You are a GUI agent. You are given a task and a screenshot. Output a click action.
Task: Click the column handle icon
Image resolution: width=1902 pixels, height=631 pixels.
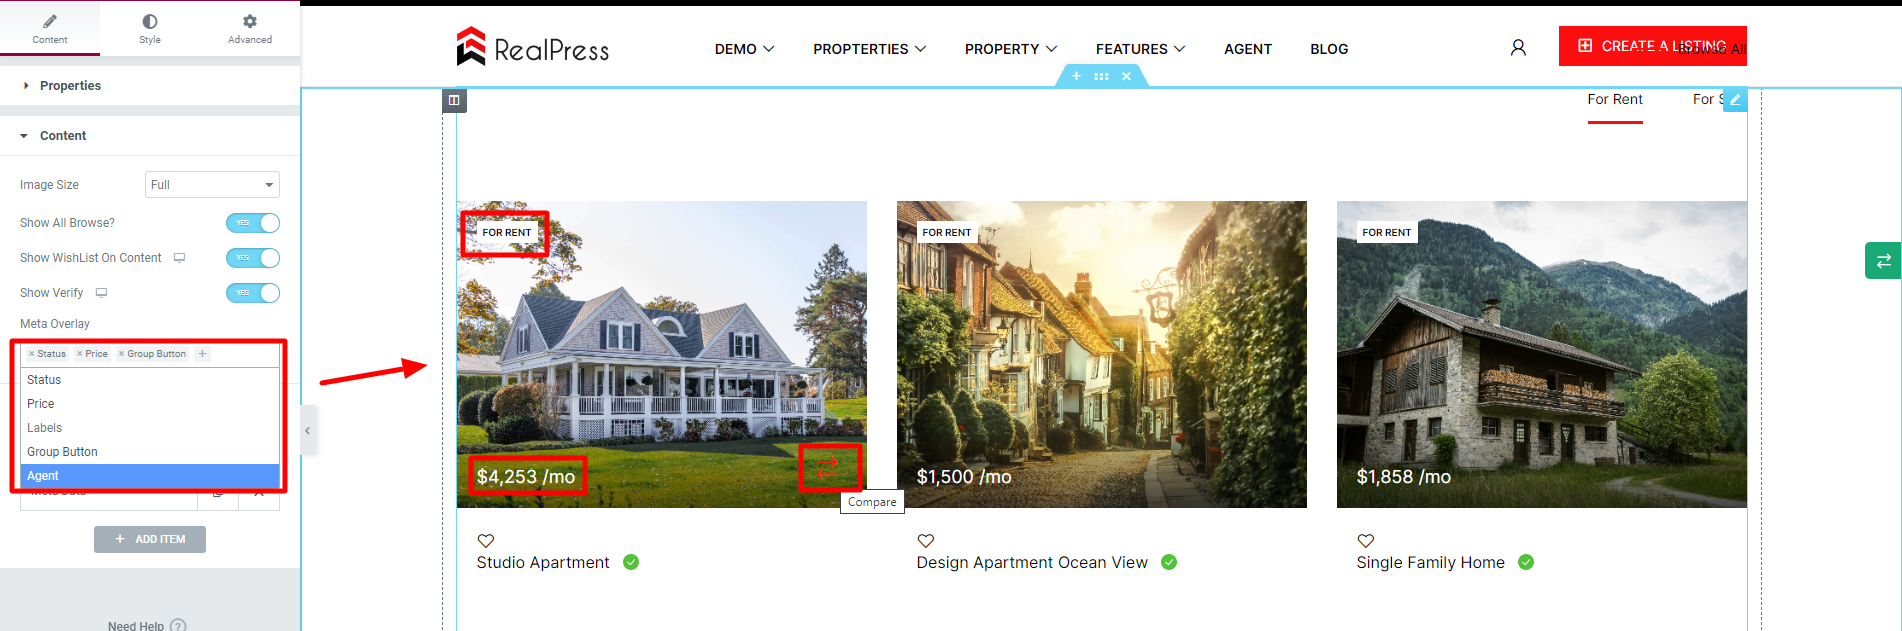click(454, 100)
